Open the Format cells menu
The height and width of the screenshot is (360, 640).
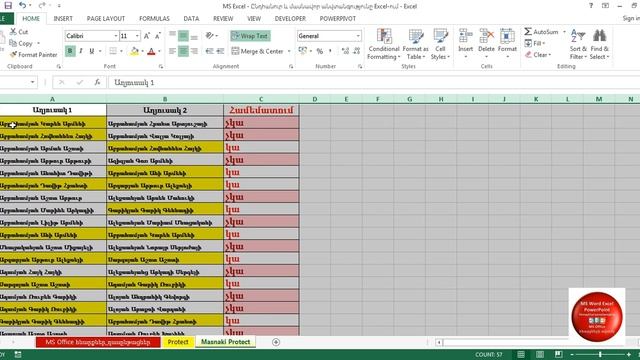507,44
